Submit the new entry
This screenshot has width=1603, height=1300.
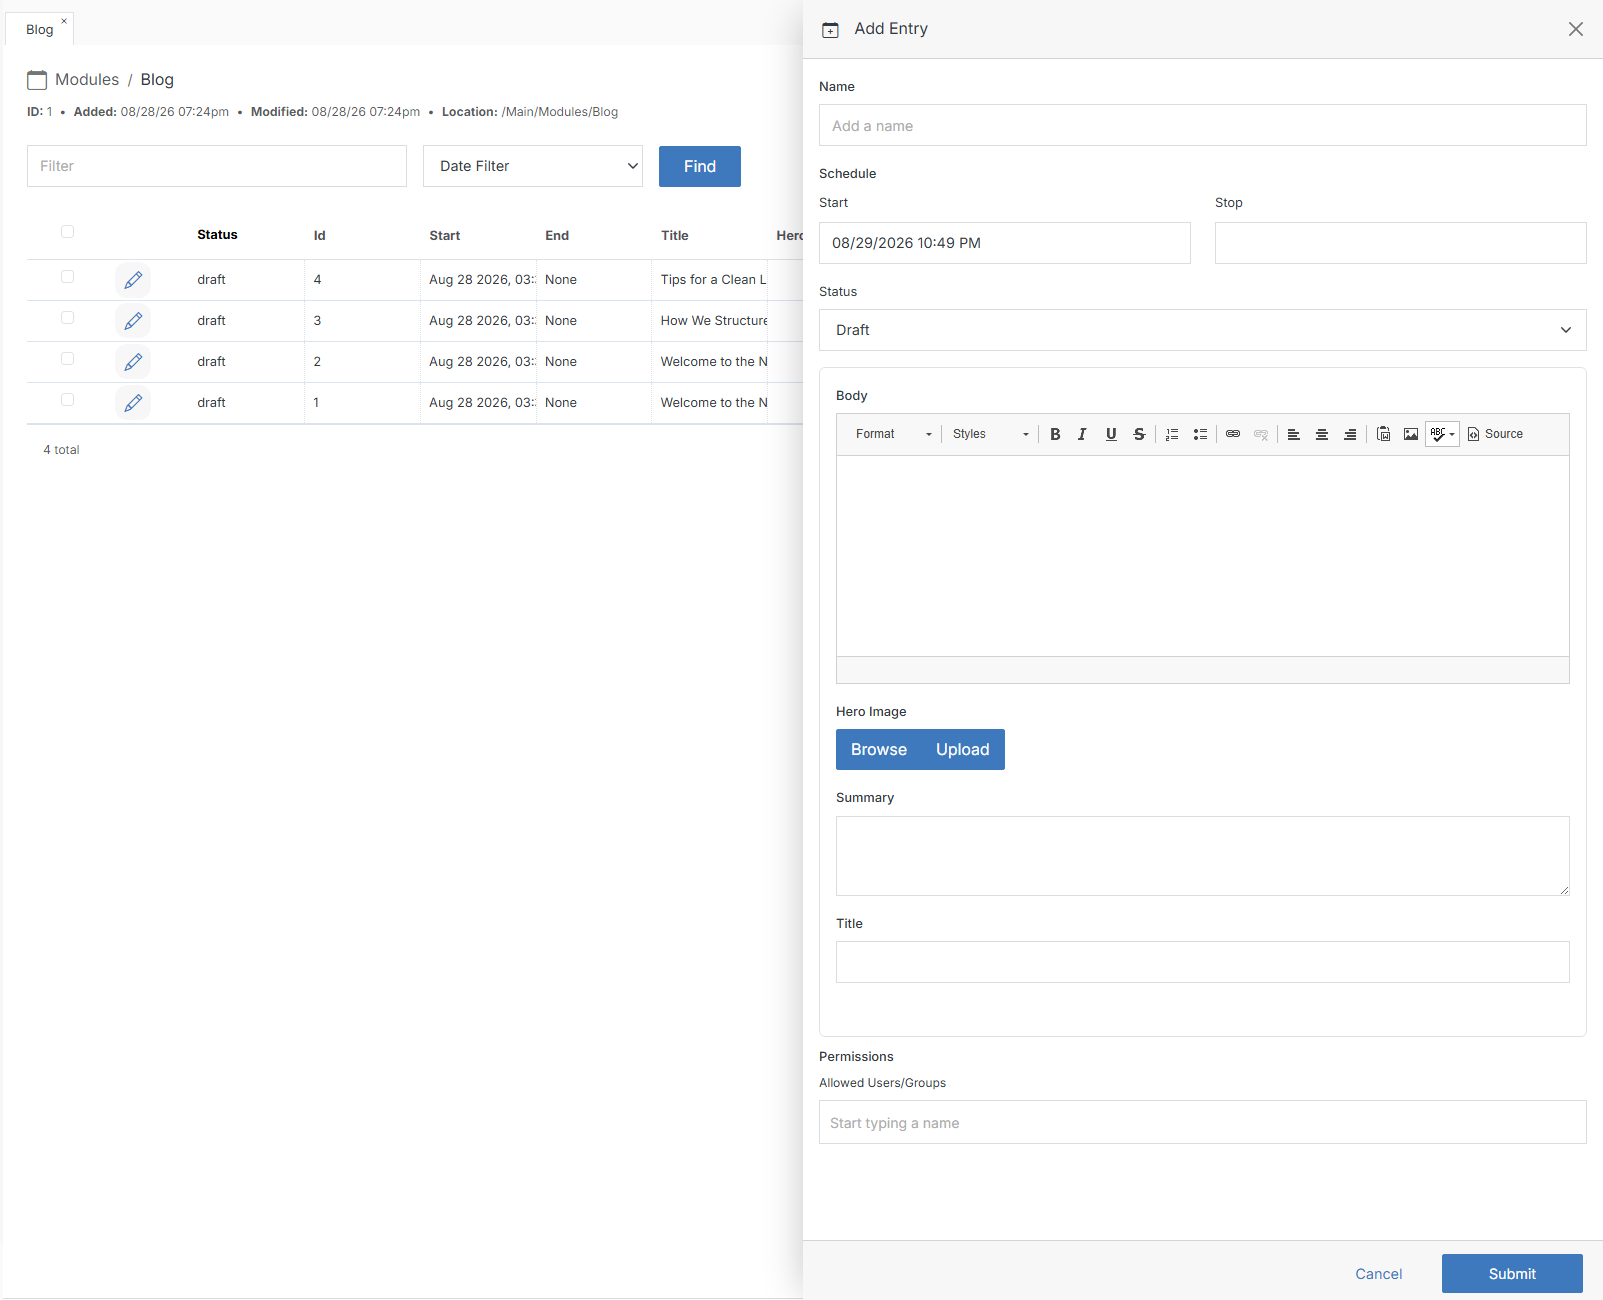click(x=1512, y=1274)
